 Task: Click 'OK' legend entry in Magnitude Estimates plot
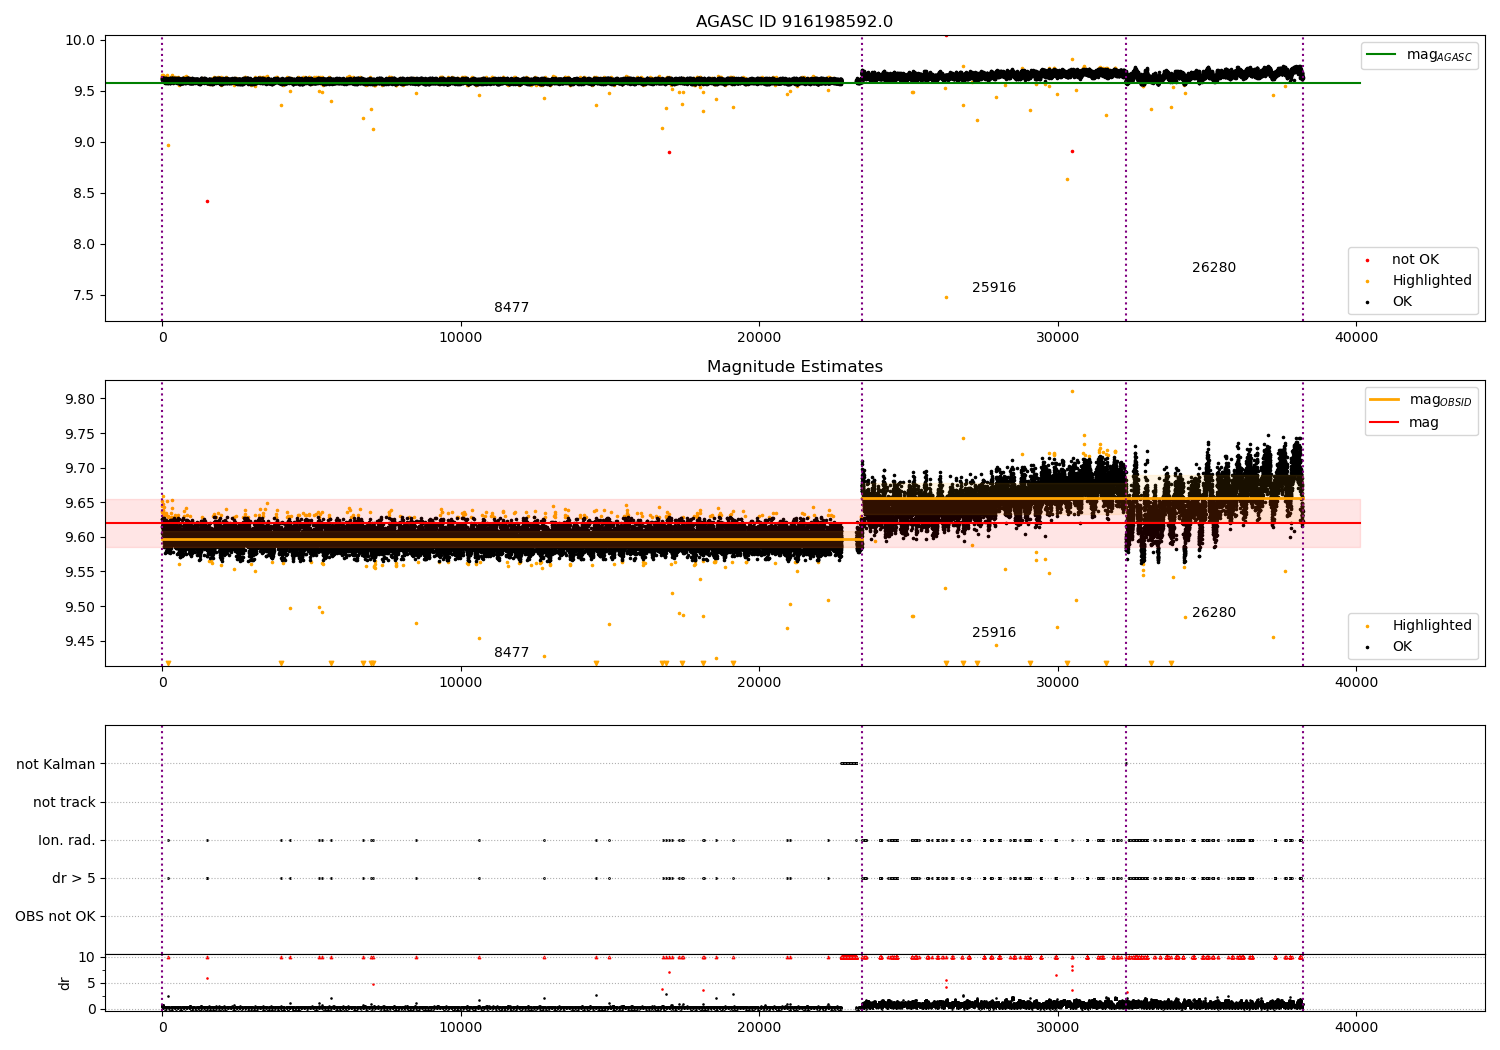click(1402, 647)
